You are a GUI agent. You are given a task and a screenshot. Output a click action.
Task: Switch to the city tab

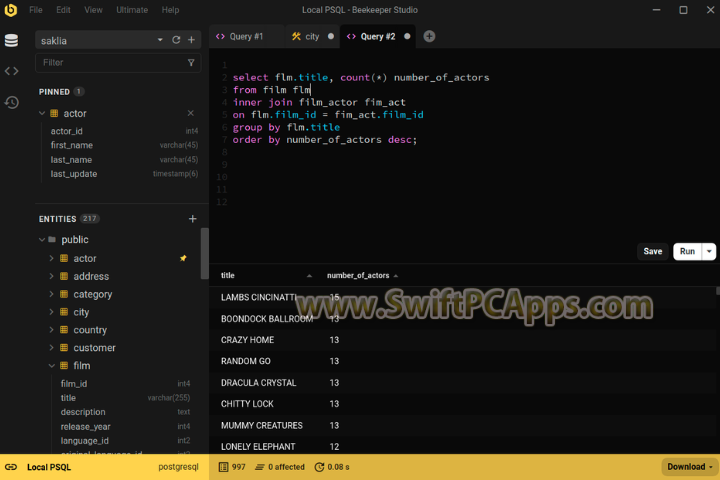312,36
